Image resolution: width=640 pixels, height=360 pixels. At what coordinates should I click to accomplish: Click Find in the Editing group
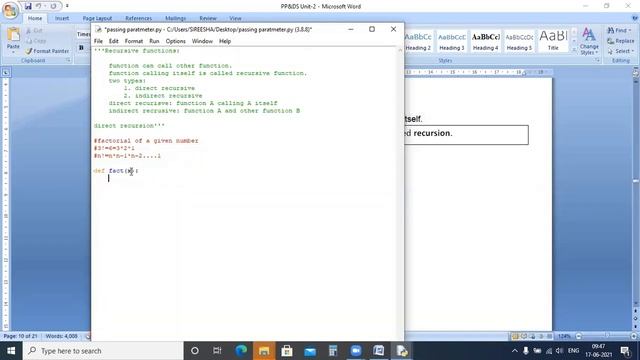(x=619, y=31)
